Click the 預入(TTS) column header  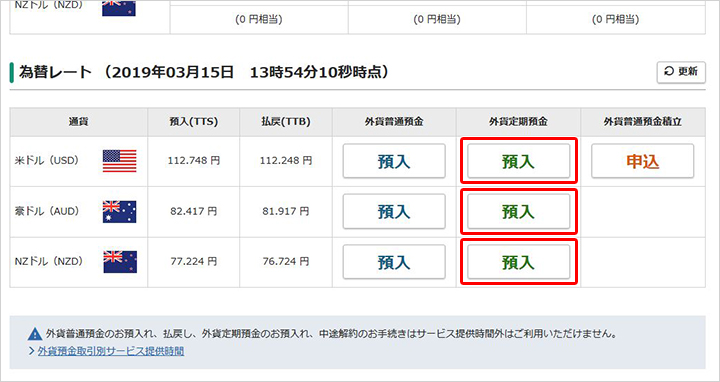pyautogui.click(x=193, y=122)
